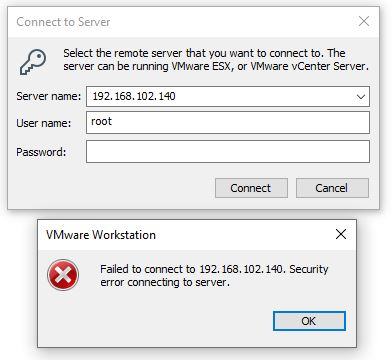
Task: Click the 'VMware vCenter Server' text in the description
Action: click(309, 66)
